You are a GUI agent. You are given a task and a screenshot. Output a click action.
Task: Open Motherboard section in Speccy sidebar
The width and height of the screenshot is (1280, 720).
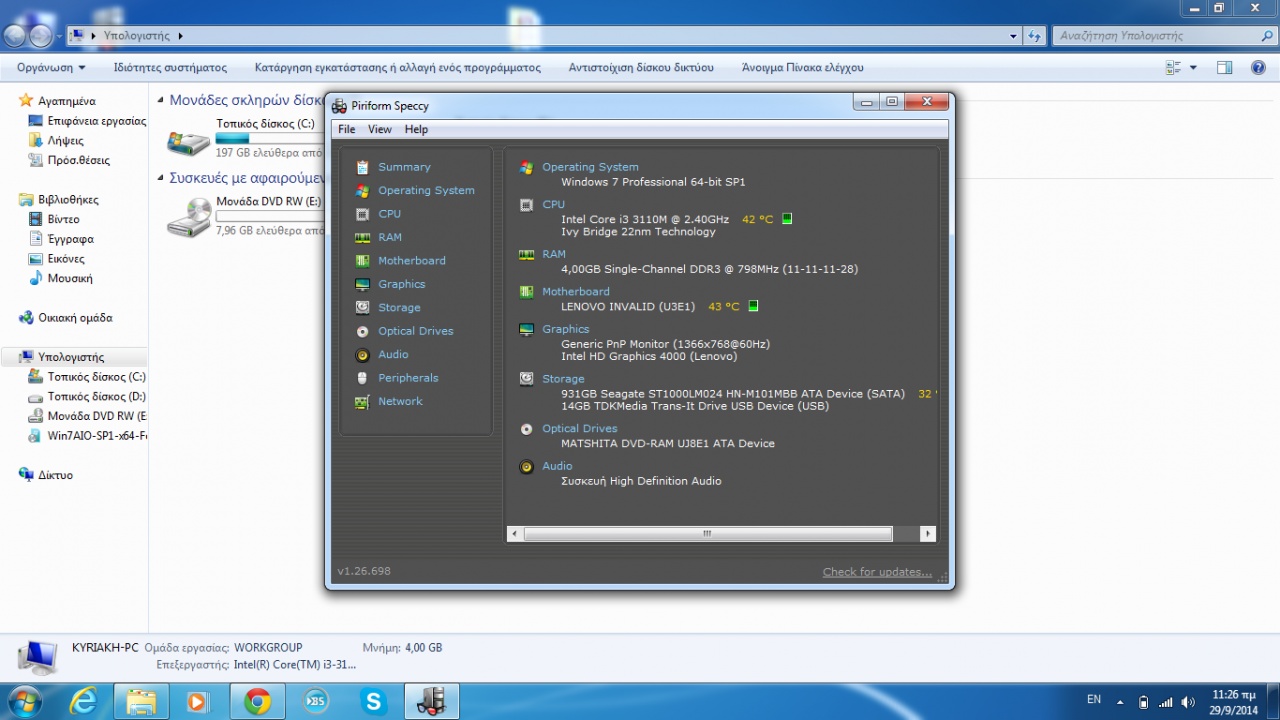(412, 260)
